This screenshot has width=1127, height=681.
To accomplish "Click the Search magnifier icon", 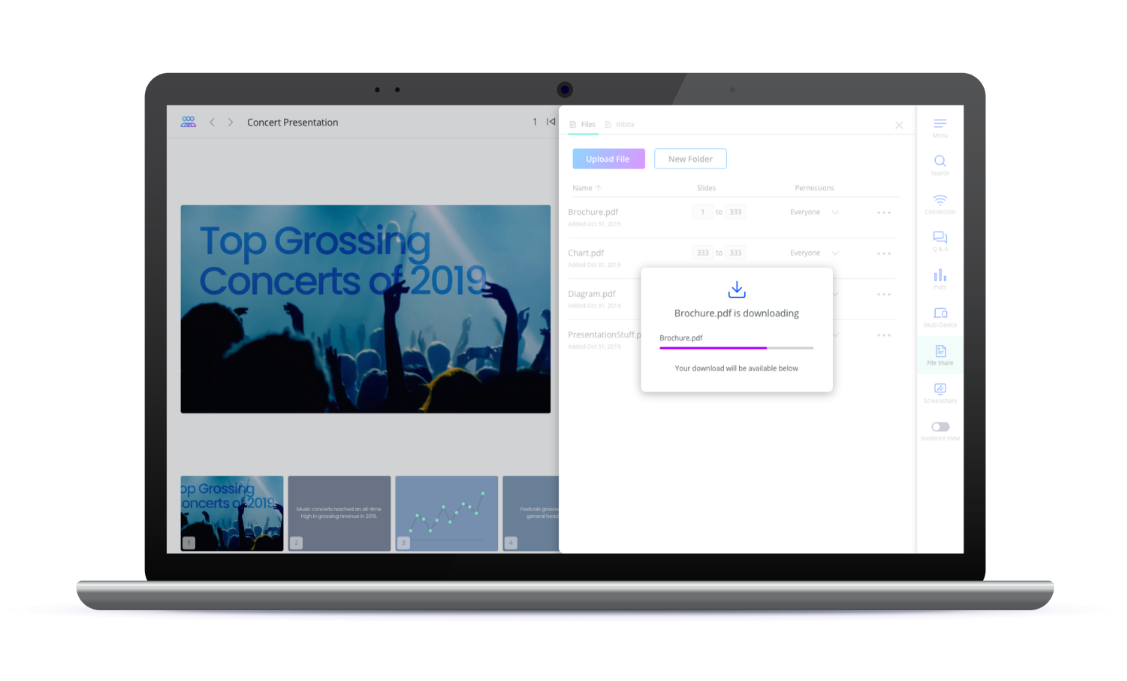I will [940, 161].
